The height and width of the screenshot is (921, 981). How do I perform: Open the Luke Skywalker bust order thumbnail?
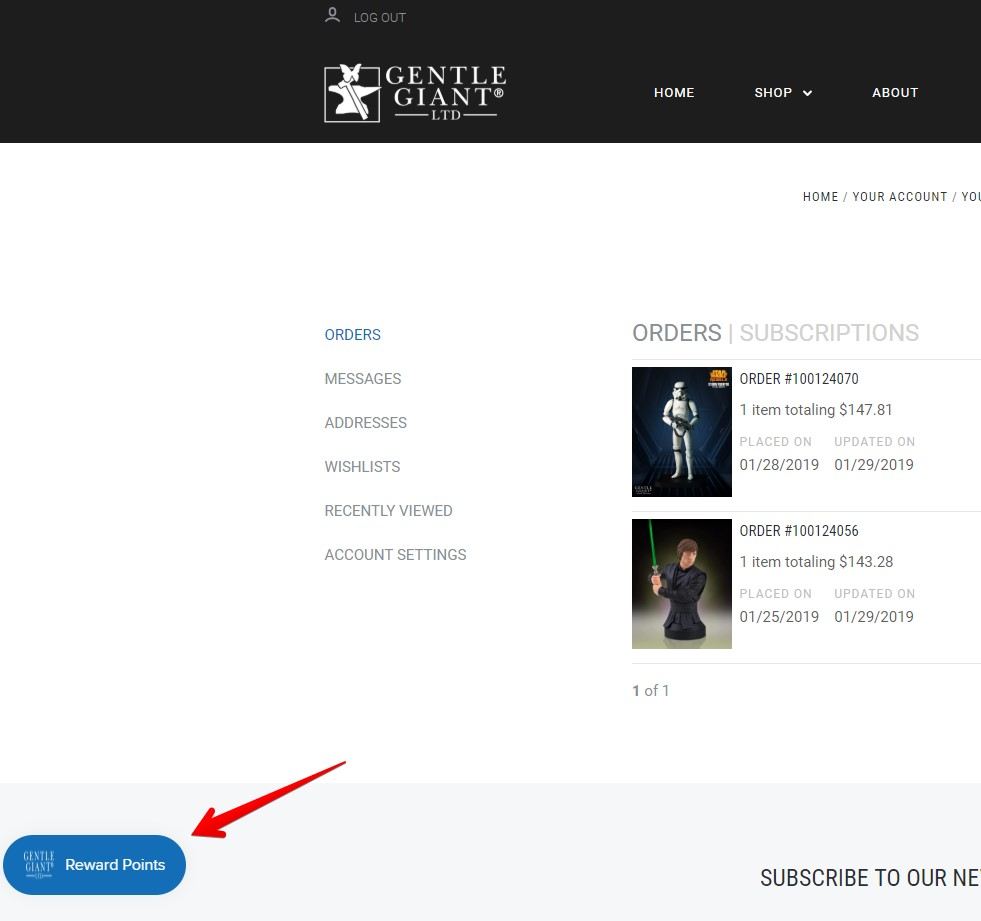tap(682, 584)
